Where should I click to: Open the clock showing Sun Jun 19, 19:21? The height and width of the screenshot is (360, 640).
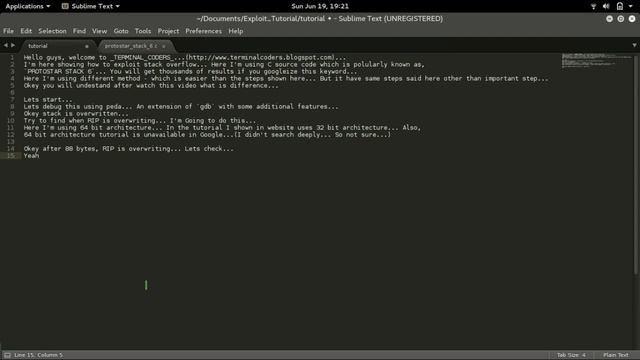320,6
